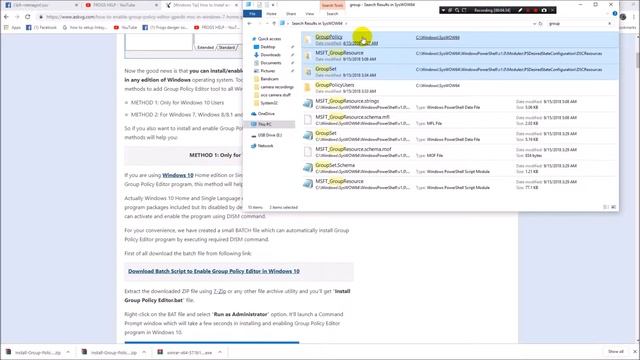Select the Search Tools contextual tab
This screenshot has height=360, width=640.
(332, 5)
